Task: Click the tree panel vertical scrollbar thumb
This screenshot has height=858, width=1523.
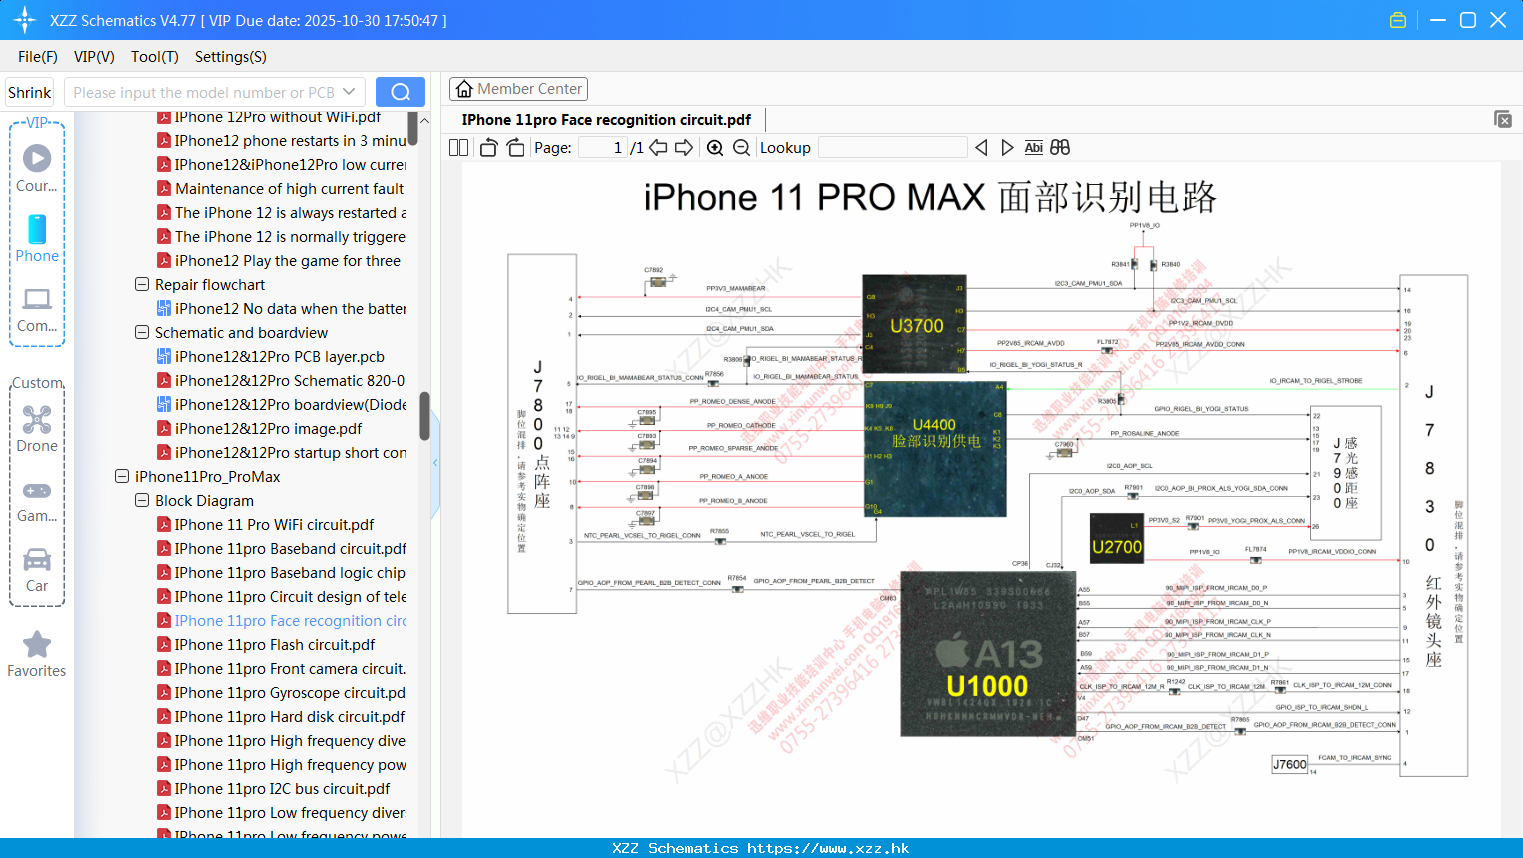Action: click(424, 415)
